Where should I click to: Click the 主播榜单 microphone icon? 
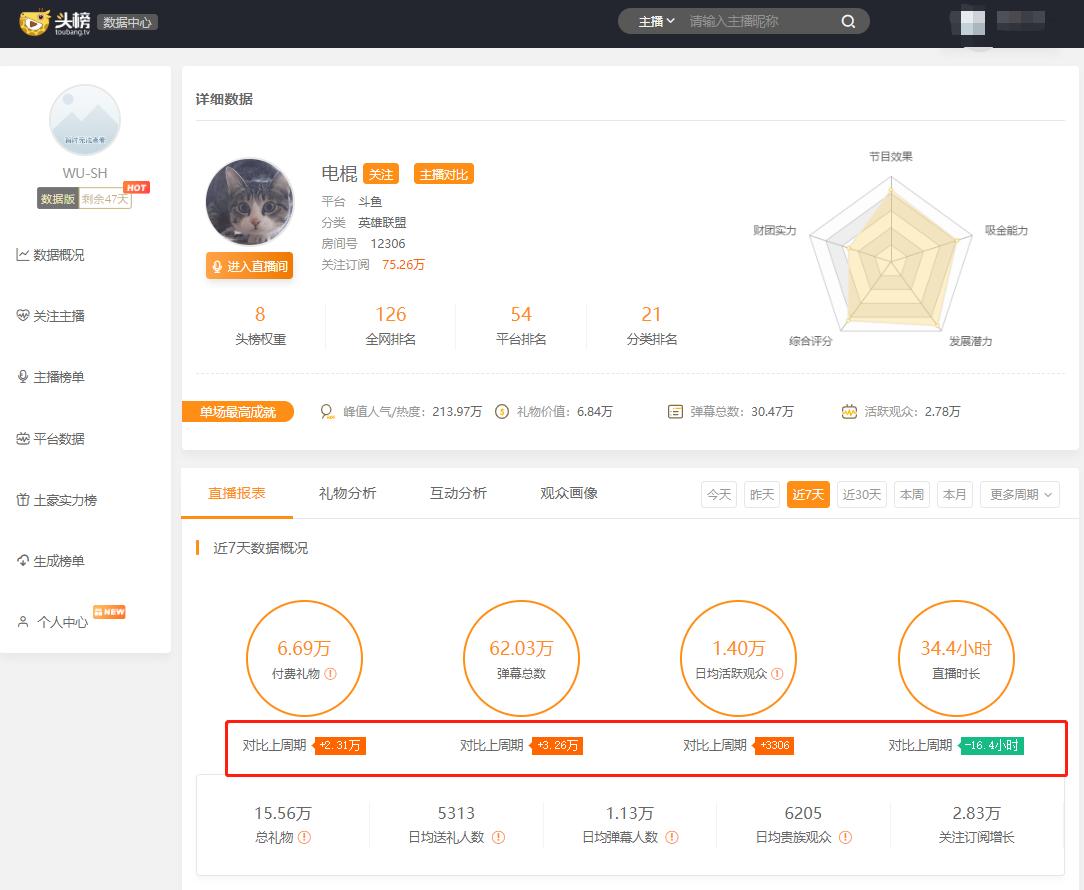pyautogui.click(x=22, y=377)
